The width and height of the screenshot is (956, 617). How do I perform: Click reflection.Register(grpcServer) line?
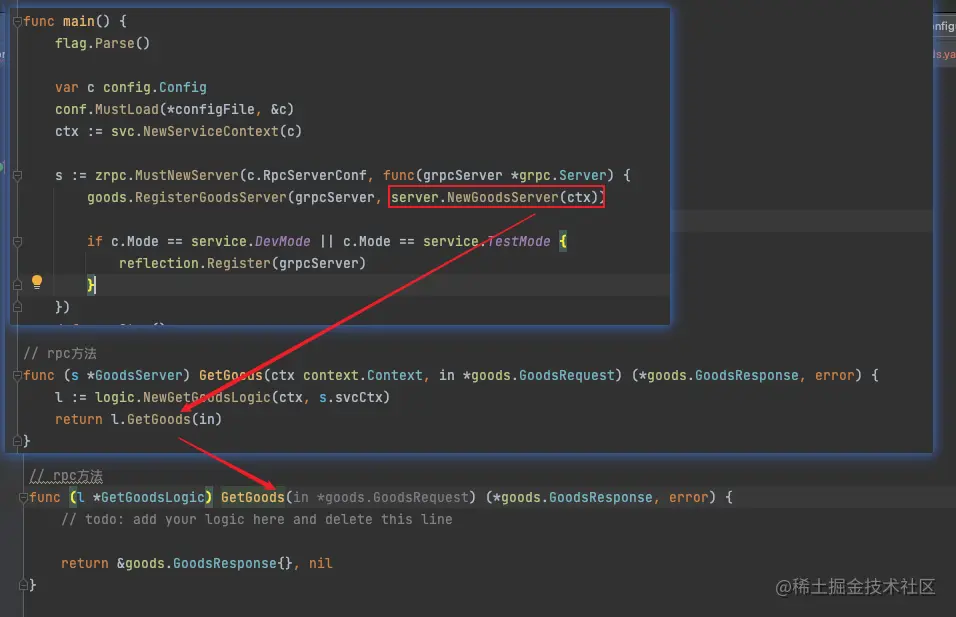(x=242, y=263)
